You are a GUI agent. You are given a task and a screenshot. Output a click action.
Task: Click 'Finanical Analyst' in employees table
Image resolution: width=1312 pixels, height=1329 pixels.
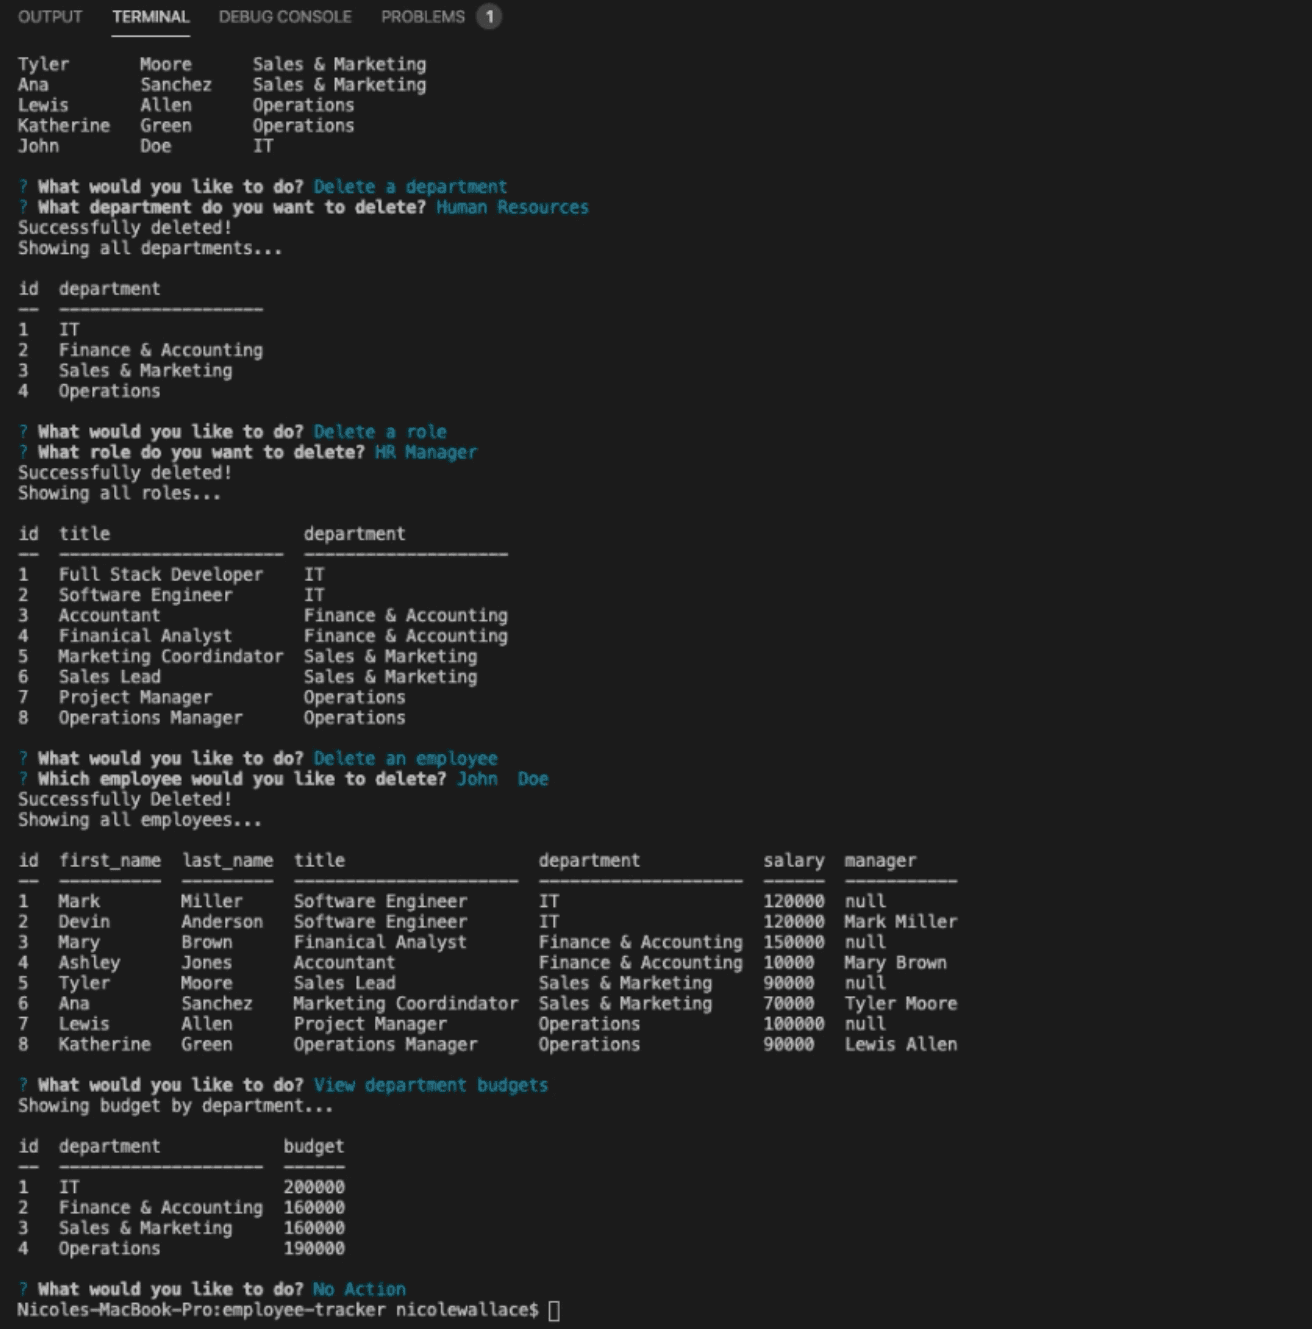pos(380,943)
